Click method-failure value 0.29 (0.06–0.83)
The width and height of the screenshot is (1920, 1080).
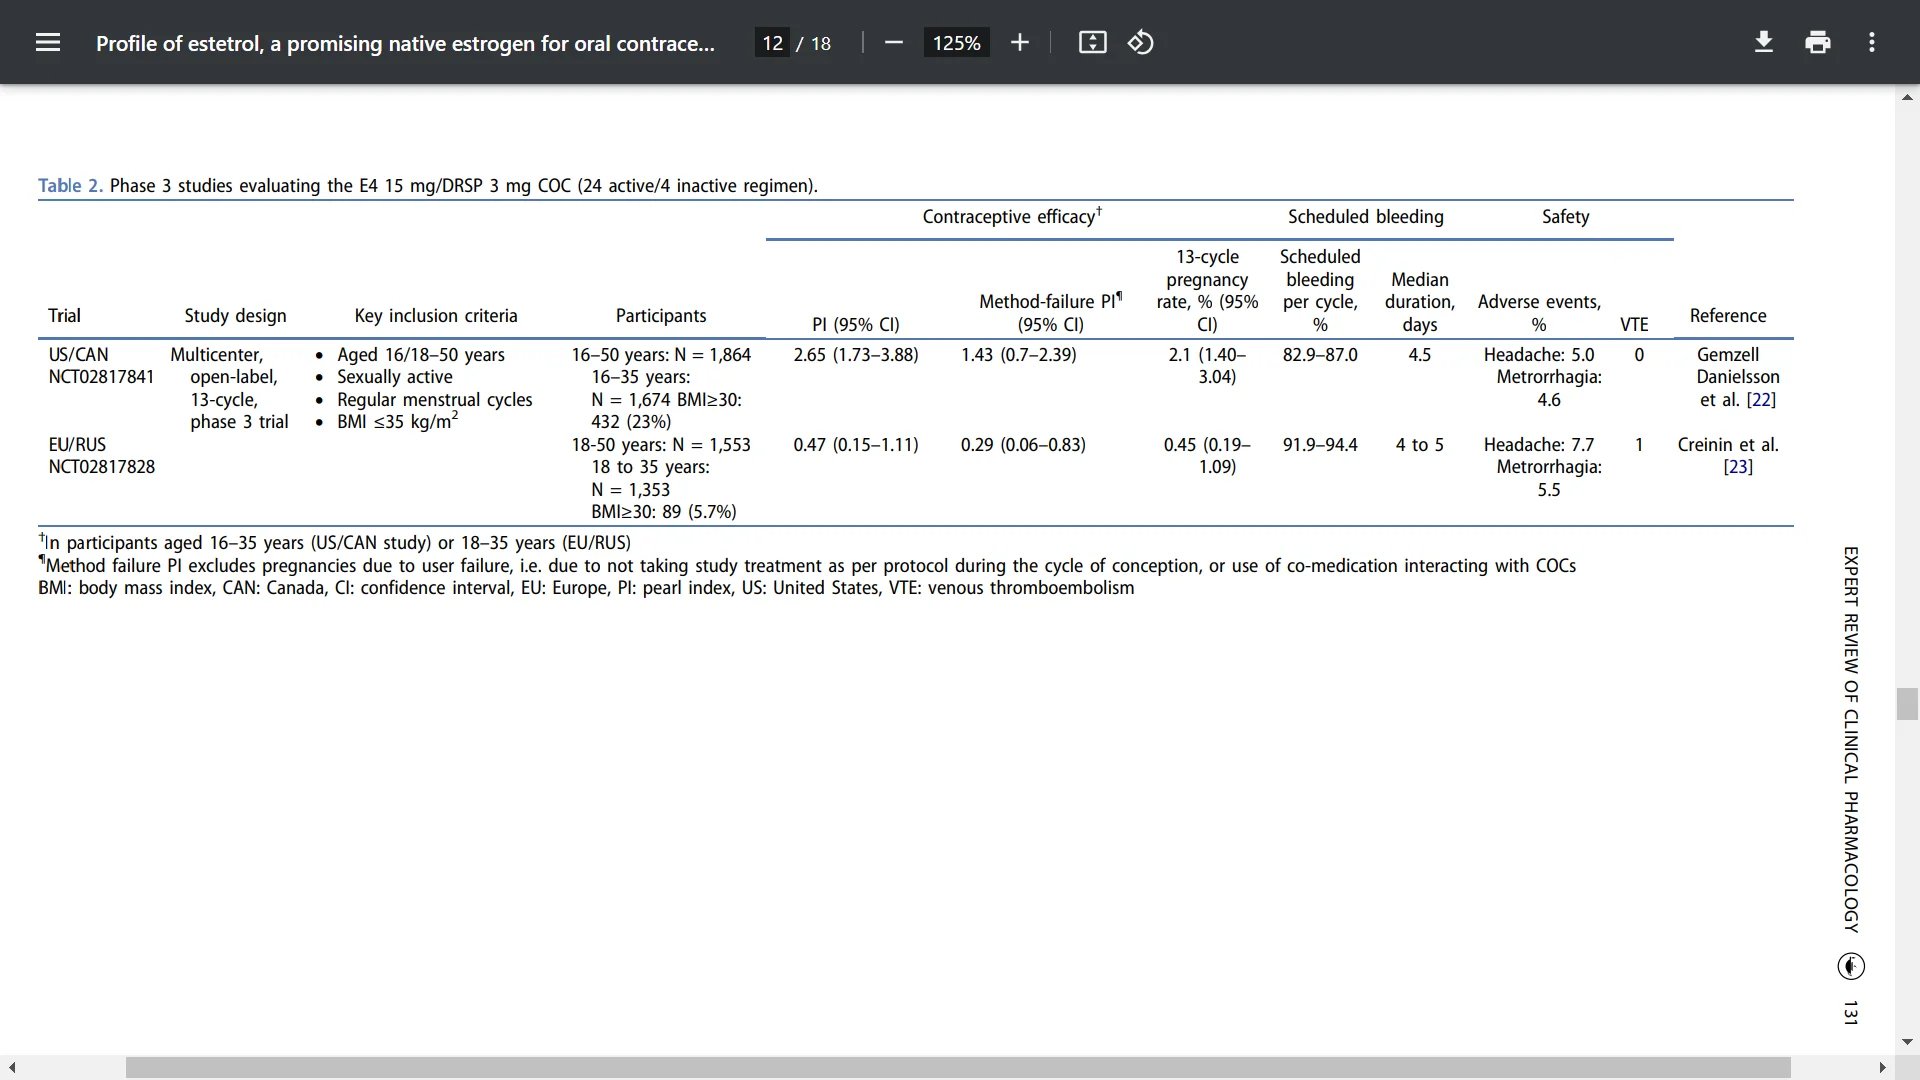tap(1023, 445)
